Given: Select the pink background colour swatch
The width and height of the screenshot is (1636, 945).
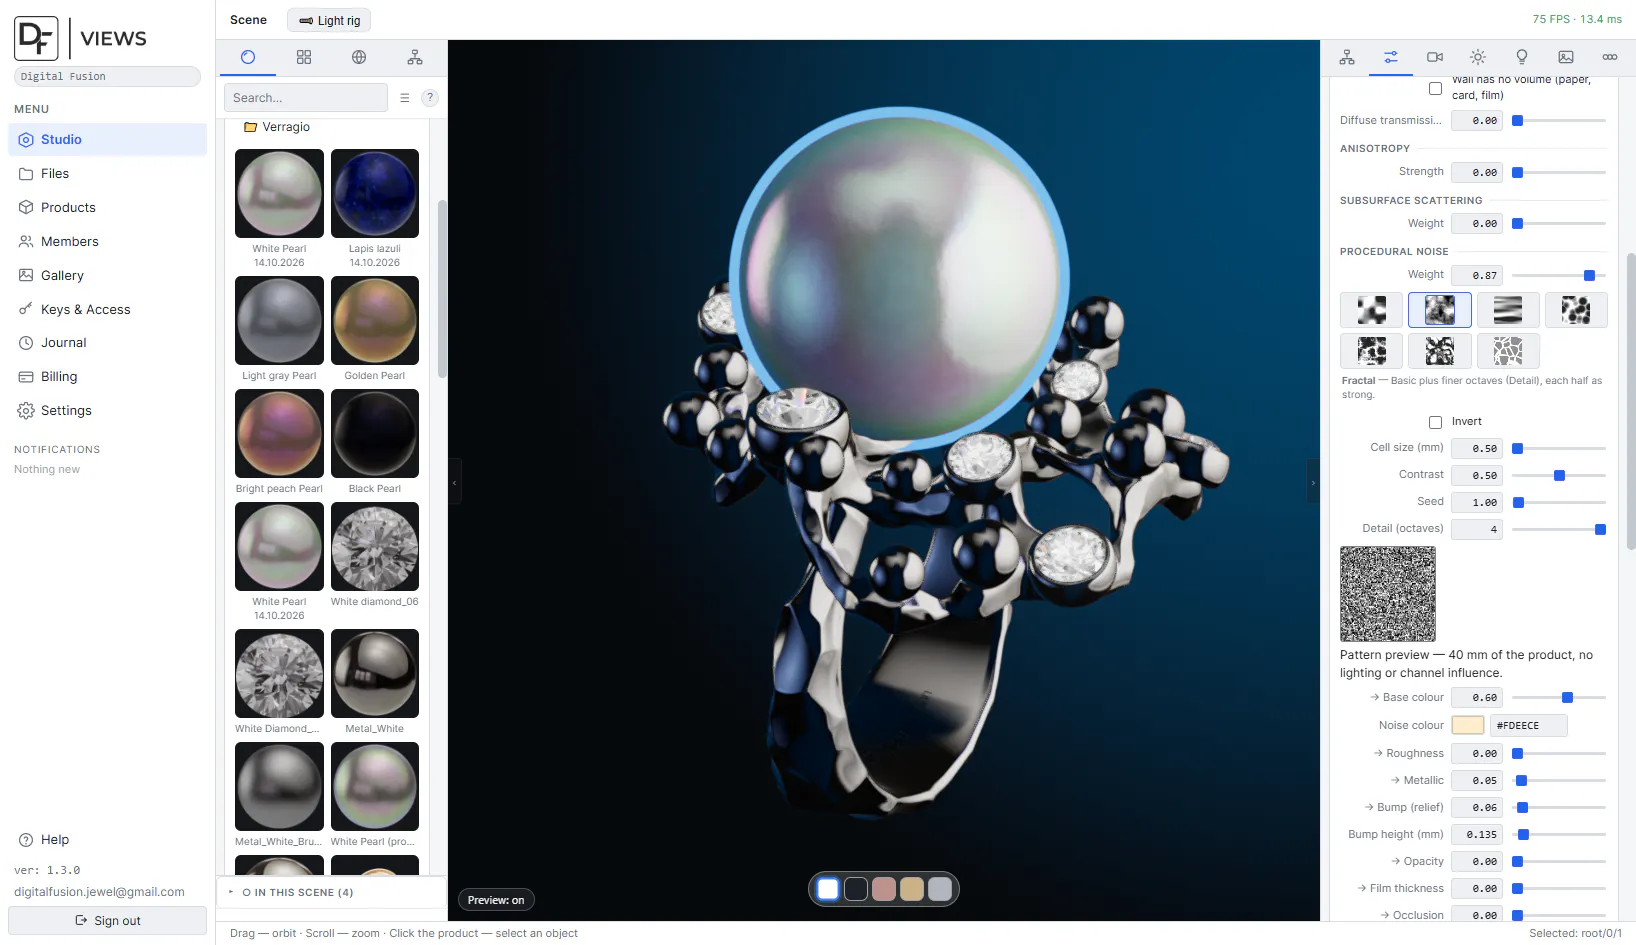Looking at the screenshot, I should (884, 889).
